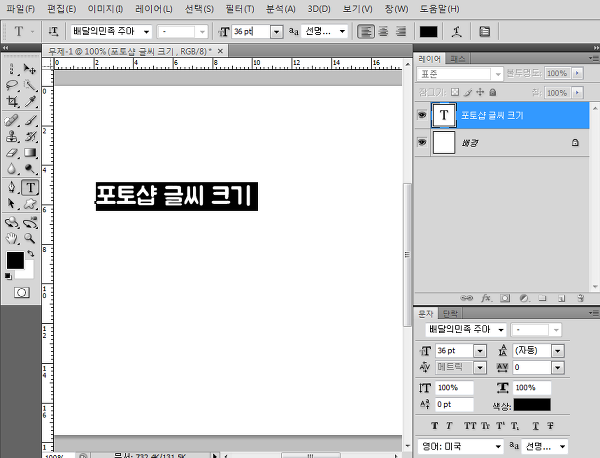Open layer fill slider arrow
The image size is (600, 458).
[577, 93]
